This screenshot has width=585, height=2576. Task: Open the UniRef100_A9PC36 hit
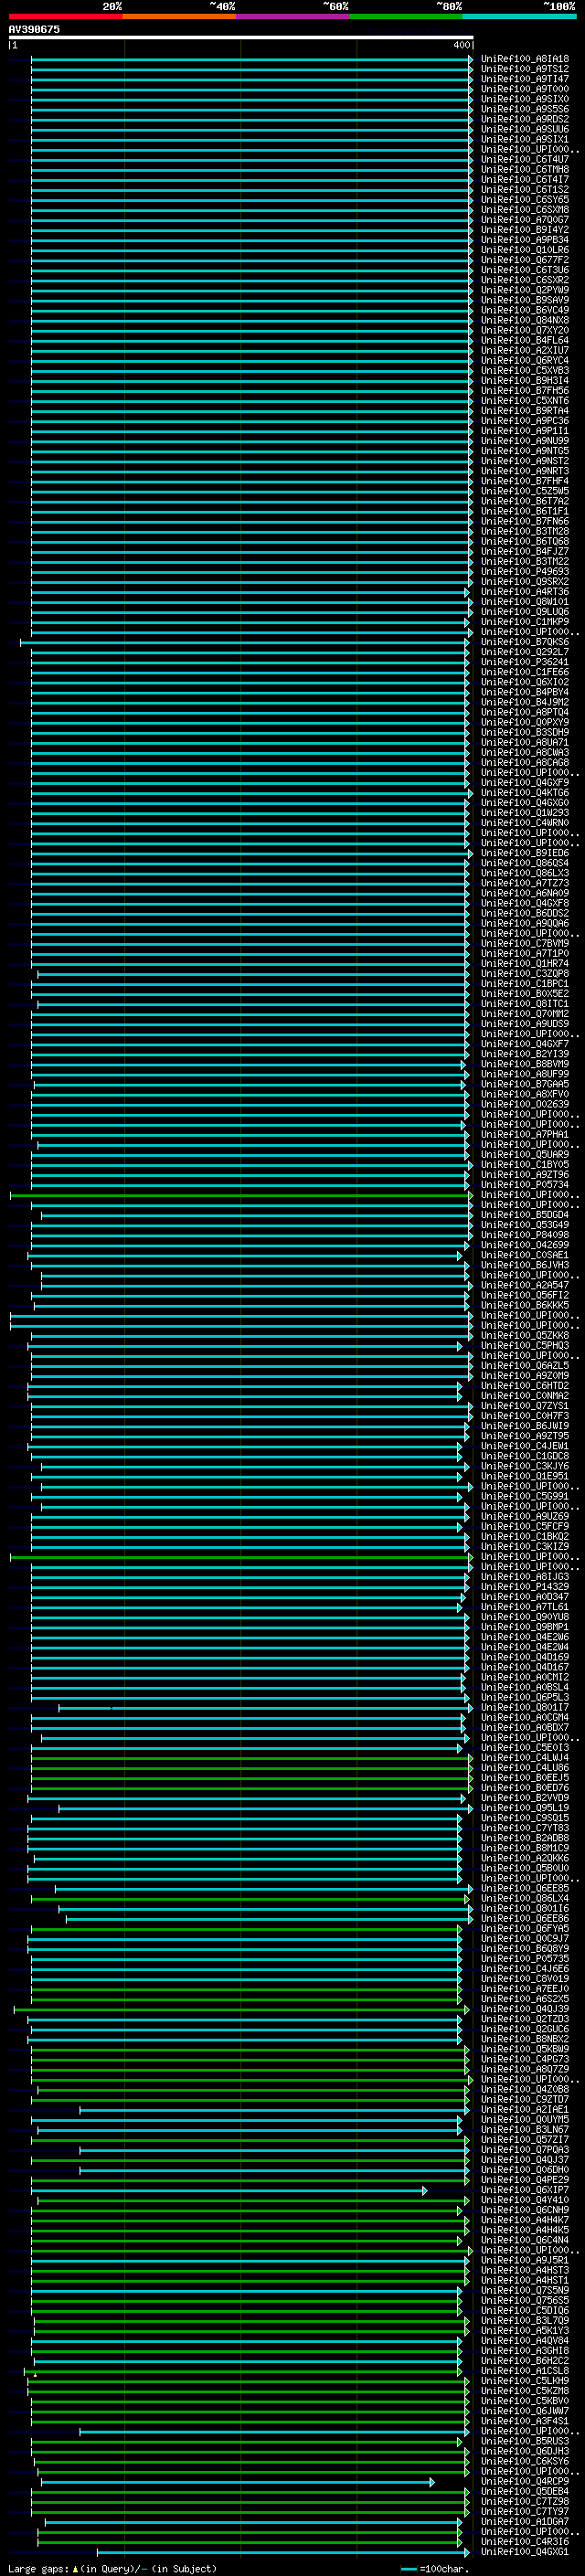[x=525, y=421]
